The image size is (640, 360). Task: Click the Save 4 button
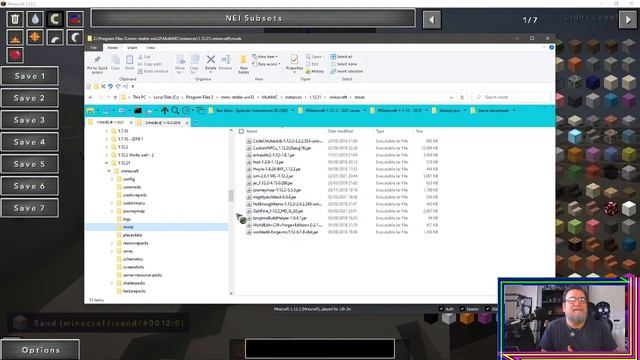(x=30, y=142)
